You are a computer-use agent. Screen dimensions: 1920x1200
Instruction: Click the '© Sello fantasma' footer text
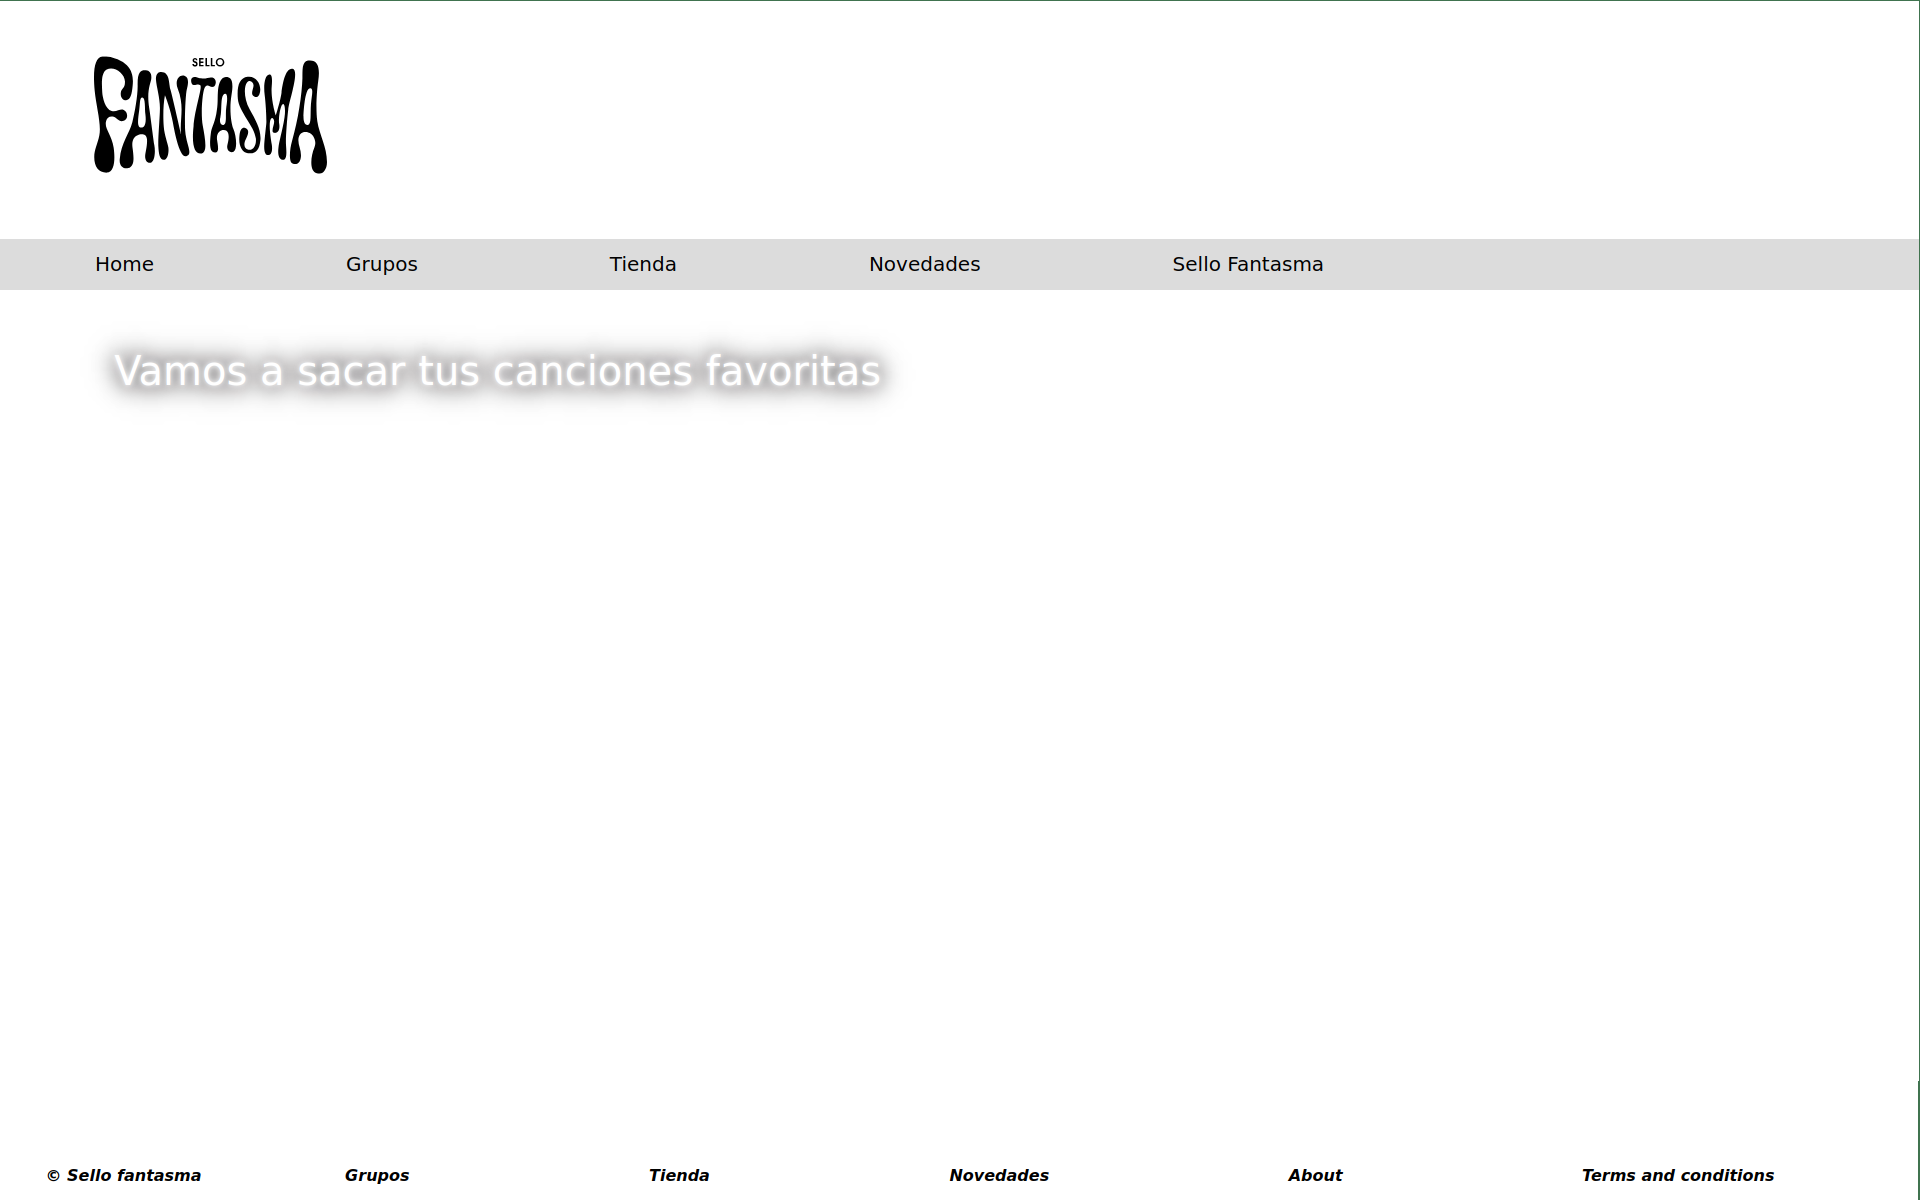[124, 1175]
